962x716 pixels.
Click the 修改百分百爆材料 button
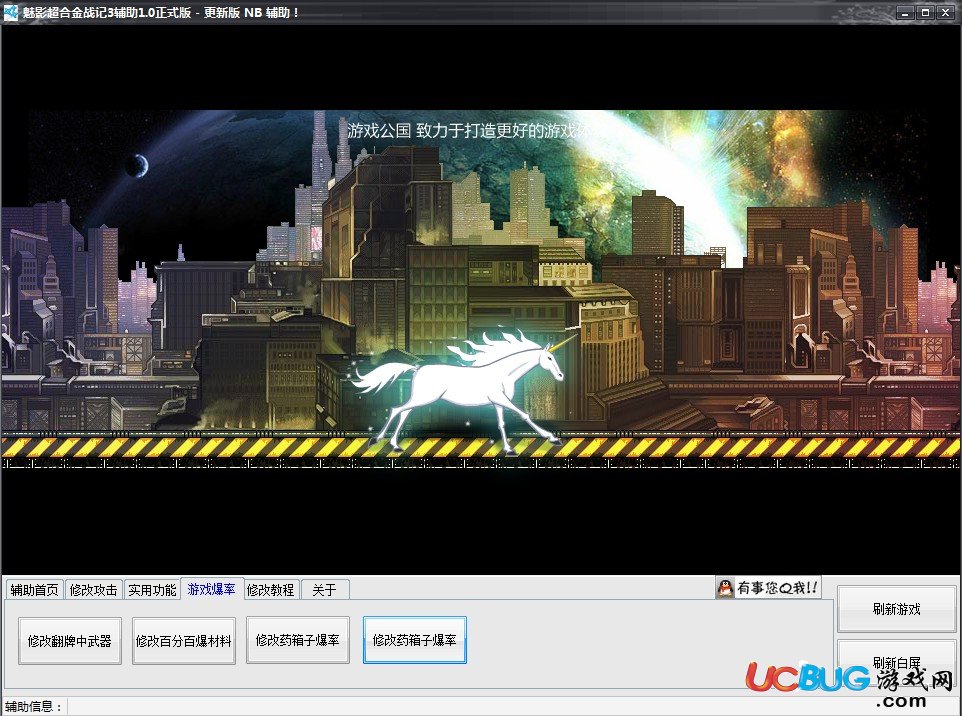184,641
